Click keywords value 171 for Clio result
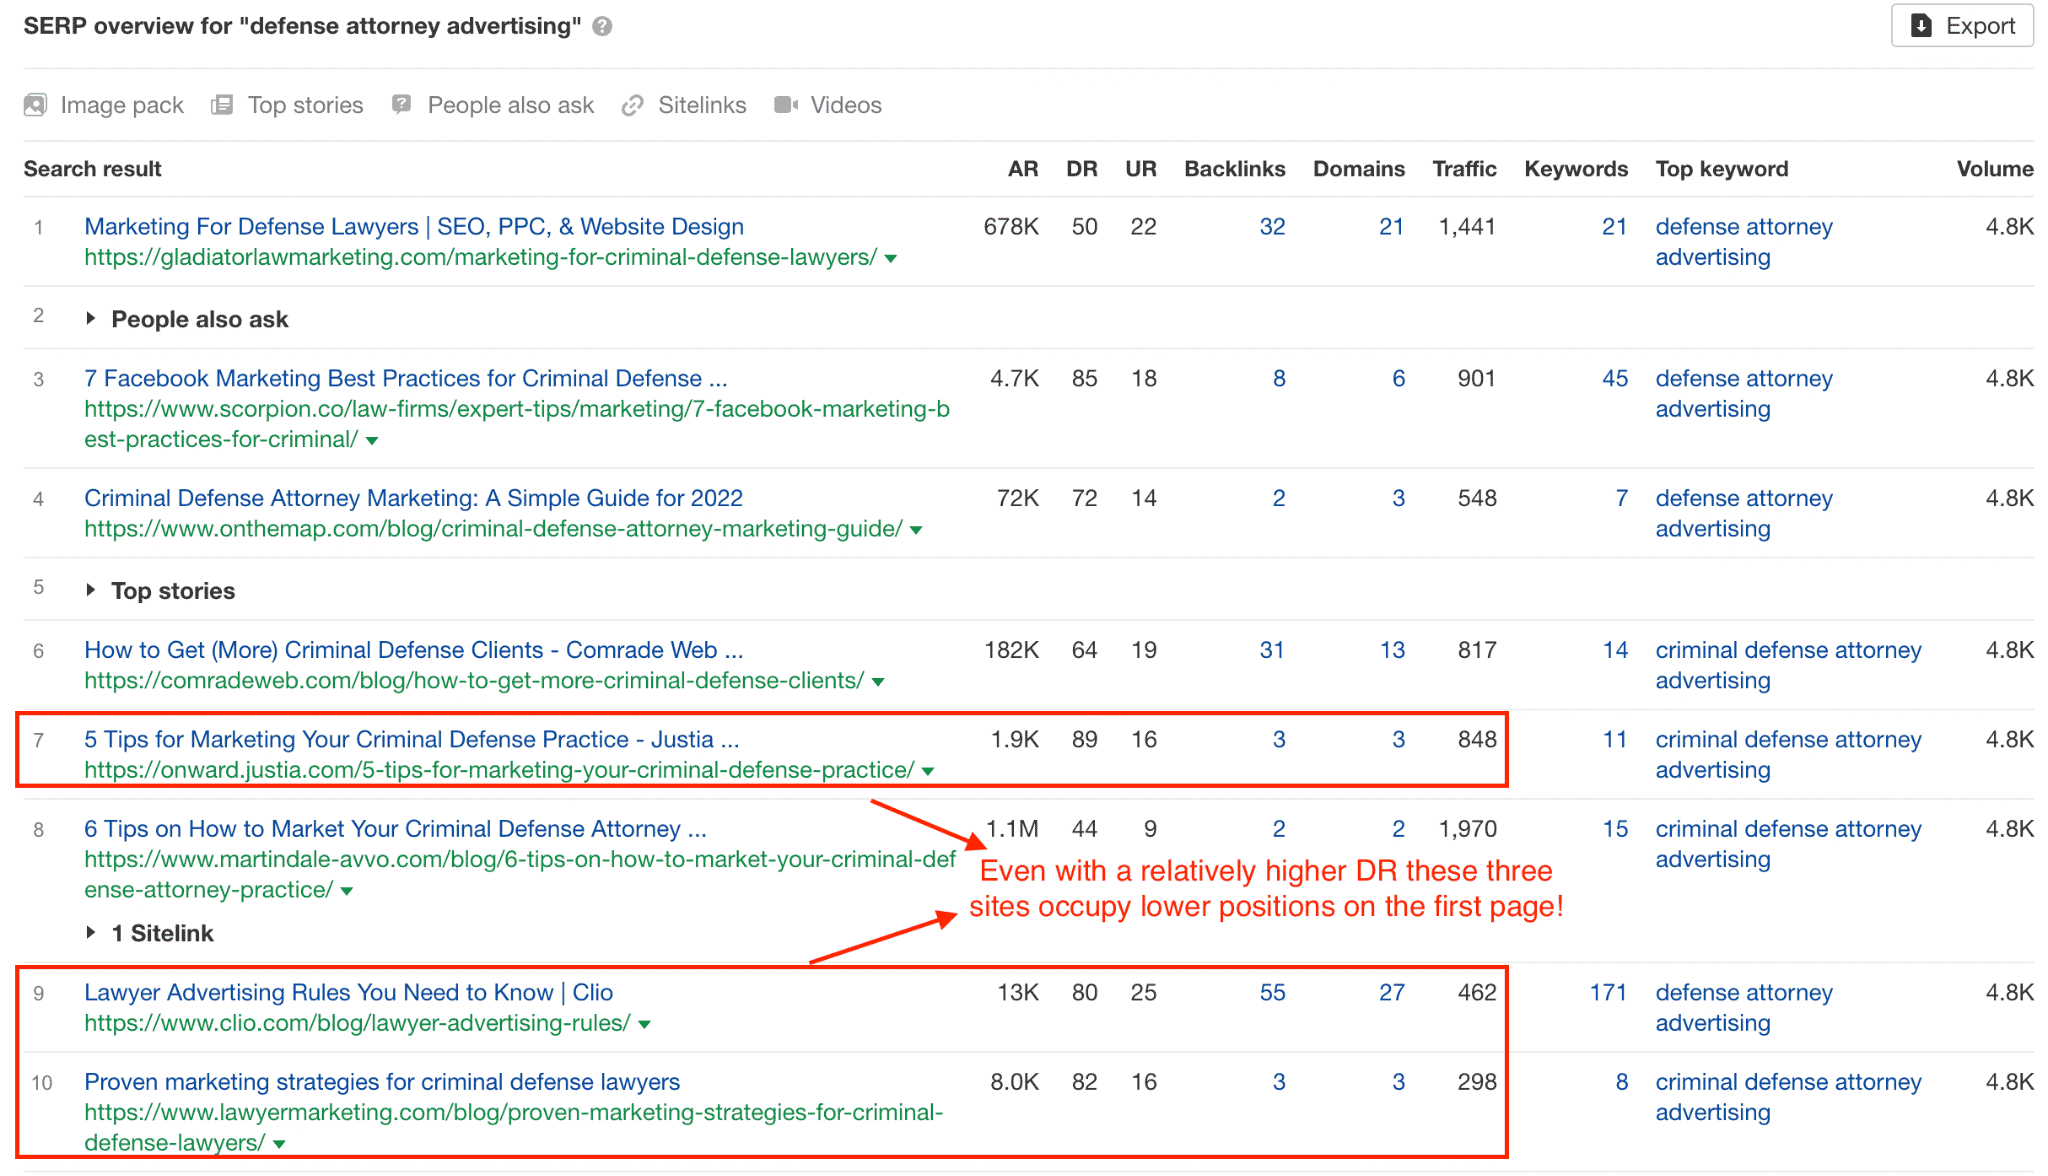Screen dimensions: 2048x1176 tap(1608, 993)
